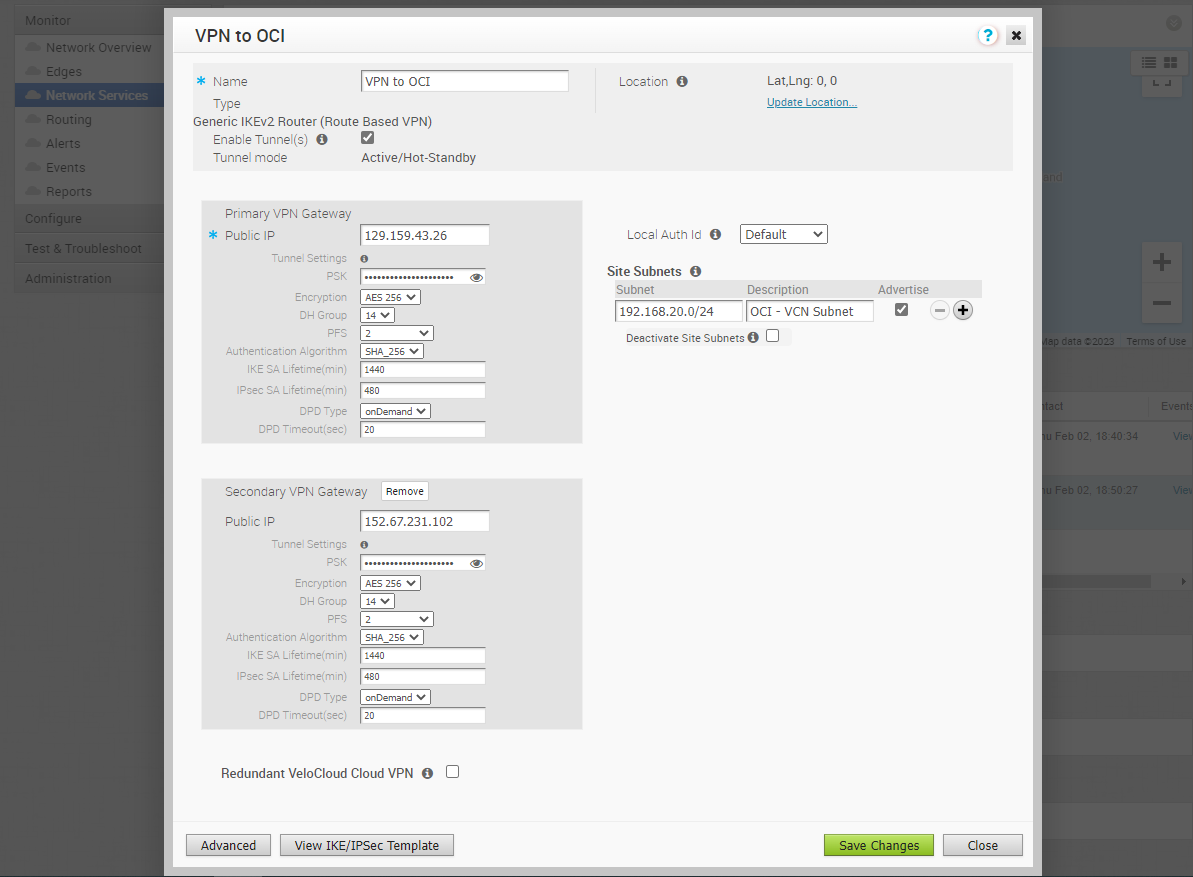Open the primary gateway DH Group dropdown
Viewport: 1193px width, 877px height.
point(377,316)
